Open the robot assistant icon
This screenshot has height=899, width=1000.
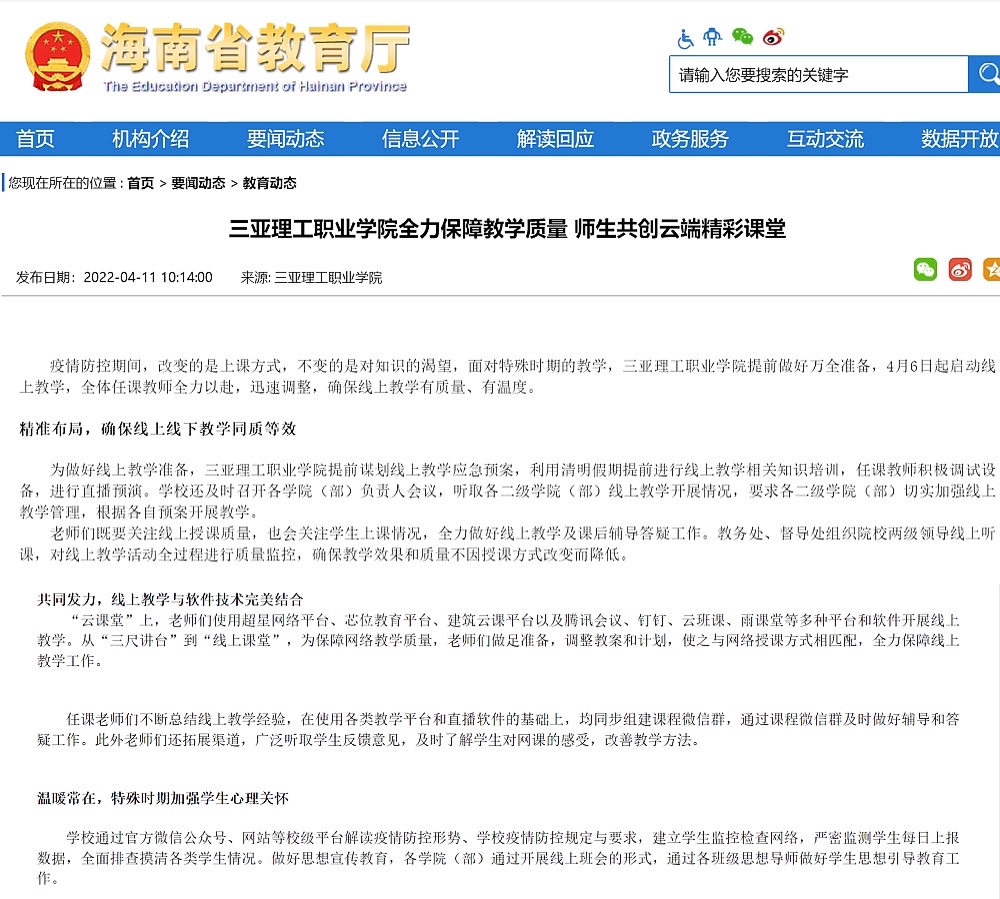point(712,38)
